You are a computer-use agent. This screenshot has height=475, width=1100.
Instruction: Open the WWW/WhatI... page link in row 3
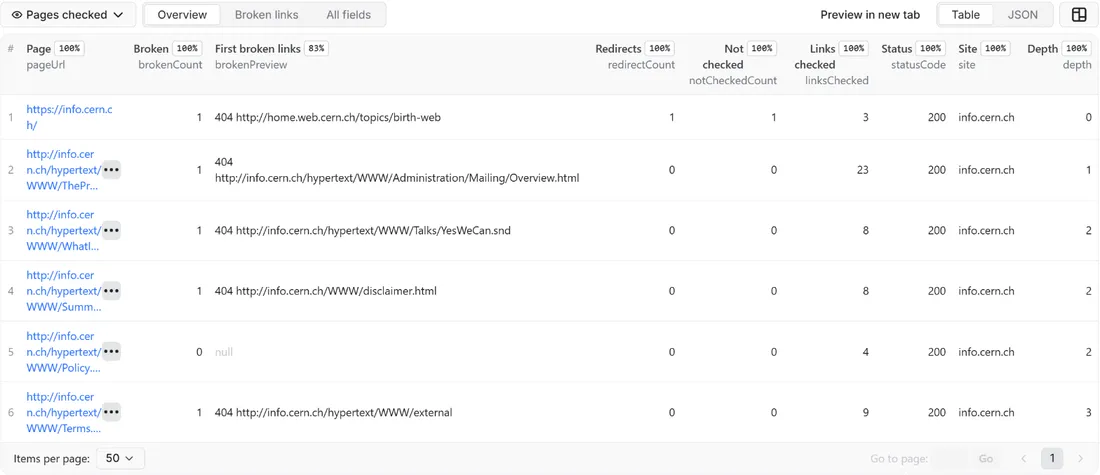coord(62,230)
